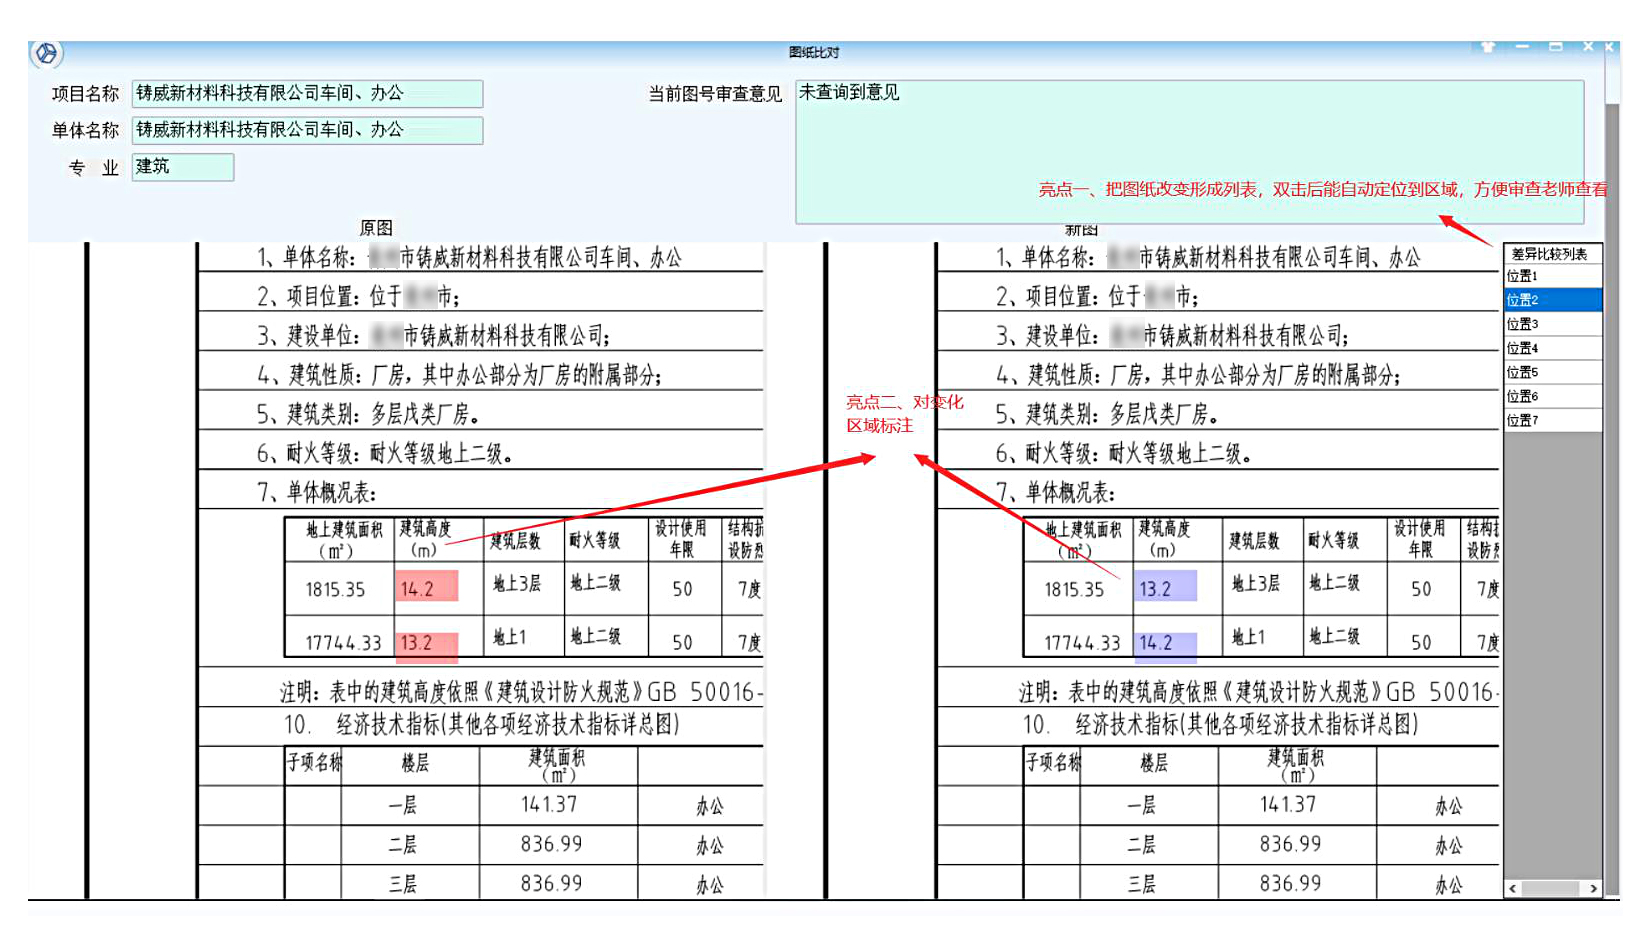This screenshot has height=950, width=1650.
Task: Click the blue highlighted 13.2 cell in new drawing
Action: [1165, 588]
